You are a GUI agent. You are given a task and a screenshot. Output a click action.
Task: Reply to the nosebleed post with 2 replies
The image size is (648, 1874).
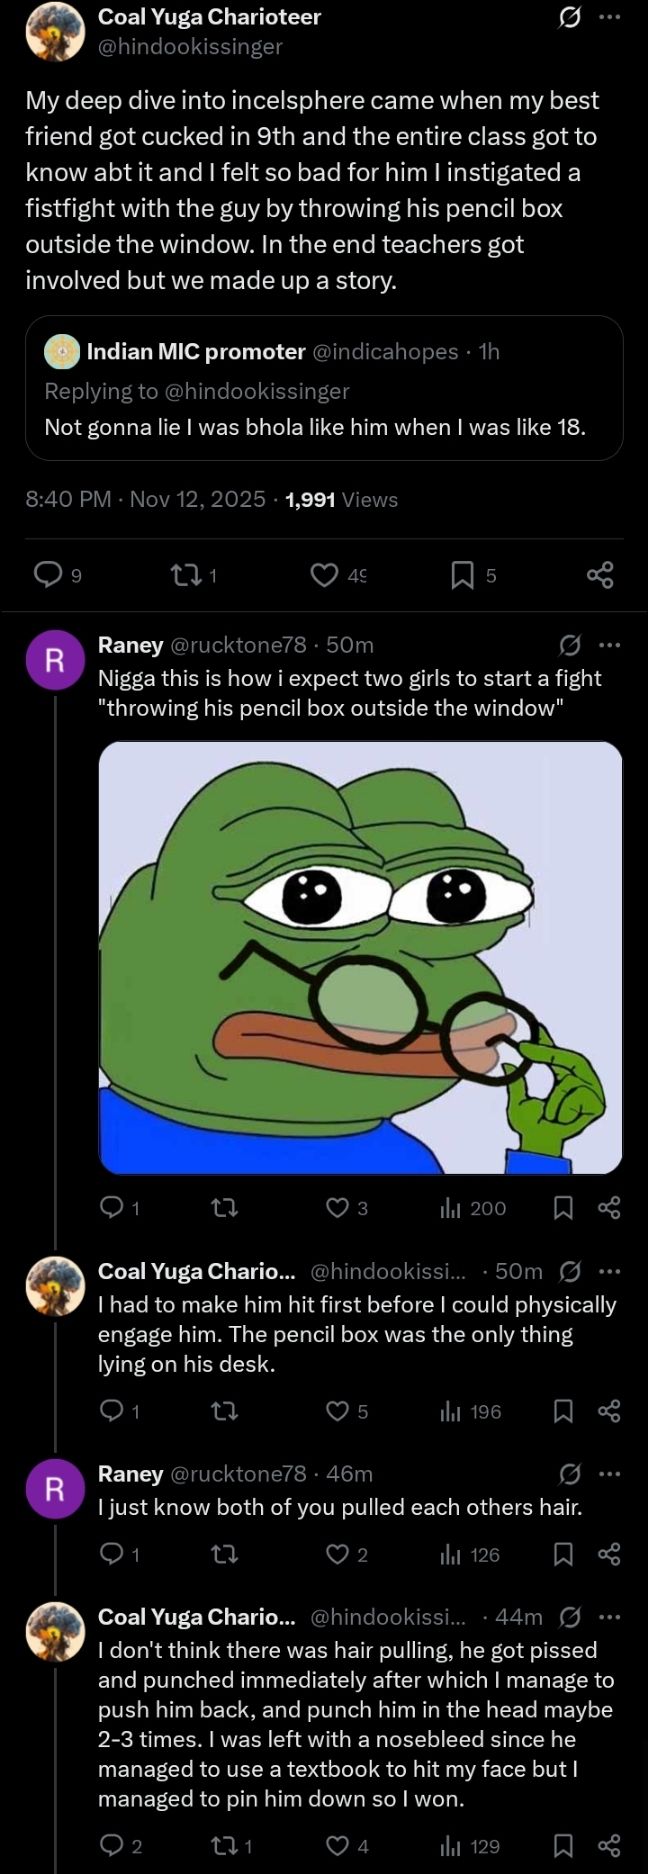coord(112,1846)
